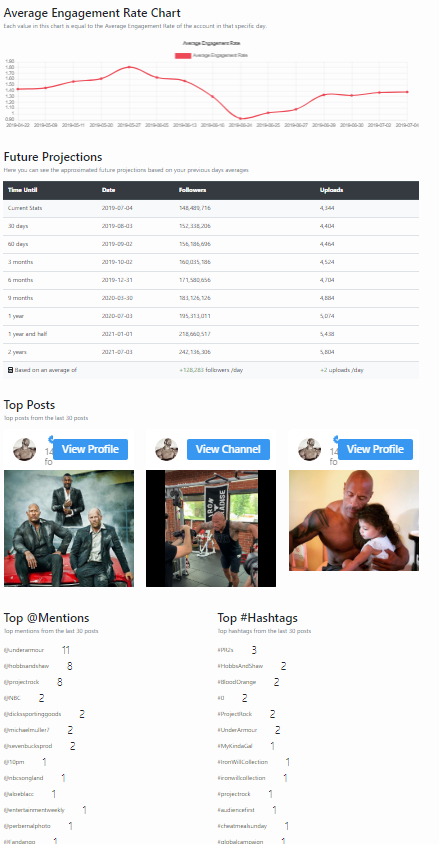Click the View Channel button
Screen dimensions: 439x844
tap(228, 449)
